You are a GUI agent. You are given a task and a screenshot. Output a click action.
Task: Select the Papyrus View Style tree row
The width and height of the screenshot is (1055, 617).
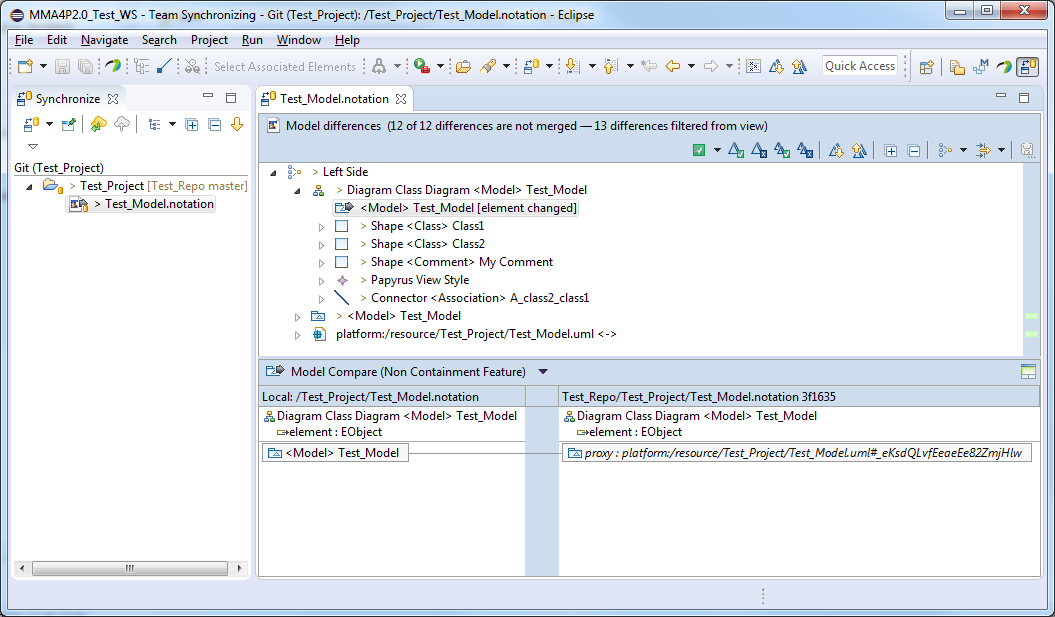tap(420, 280)
